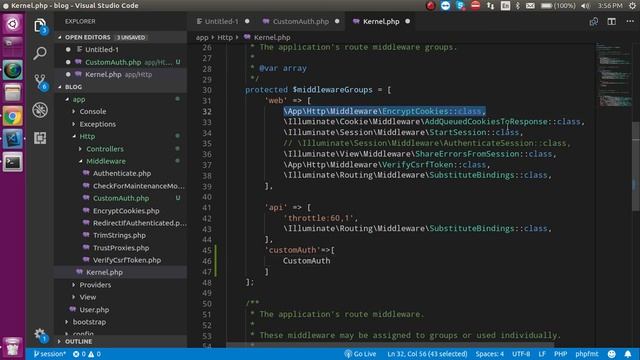Click the feedback smiley in status bar
The width and height of the screenshot is (640, 360).
pyautogui.click(x=611, y=354)
